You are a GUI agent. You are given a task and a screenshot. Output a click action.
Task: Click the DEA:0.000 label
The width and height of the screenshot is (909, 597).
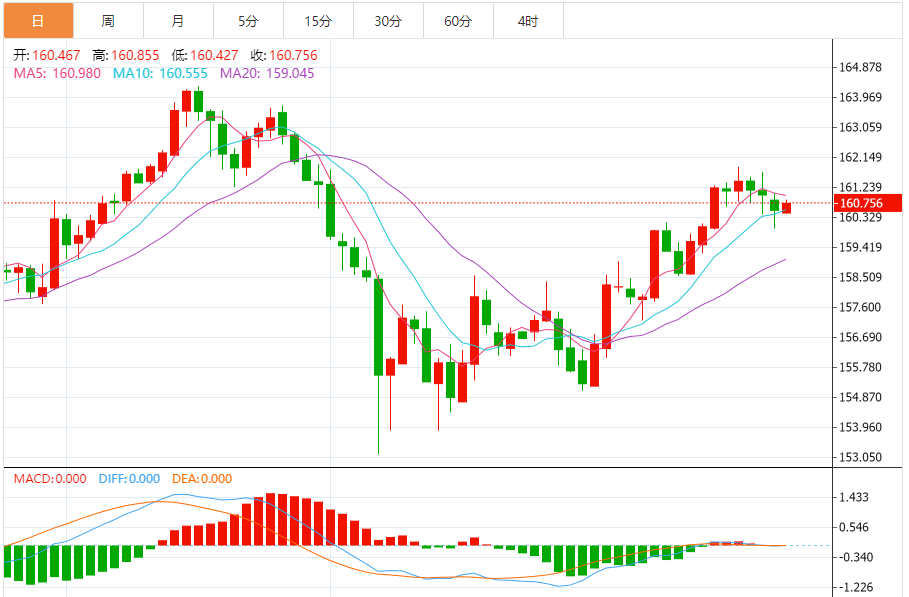tap(202, 479)
